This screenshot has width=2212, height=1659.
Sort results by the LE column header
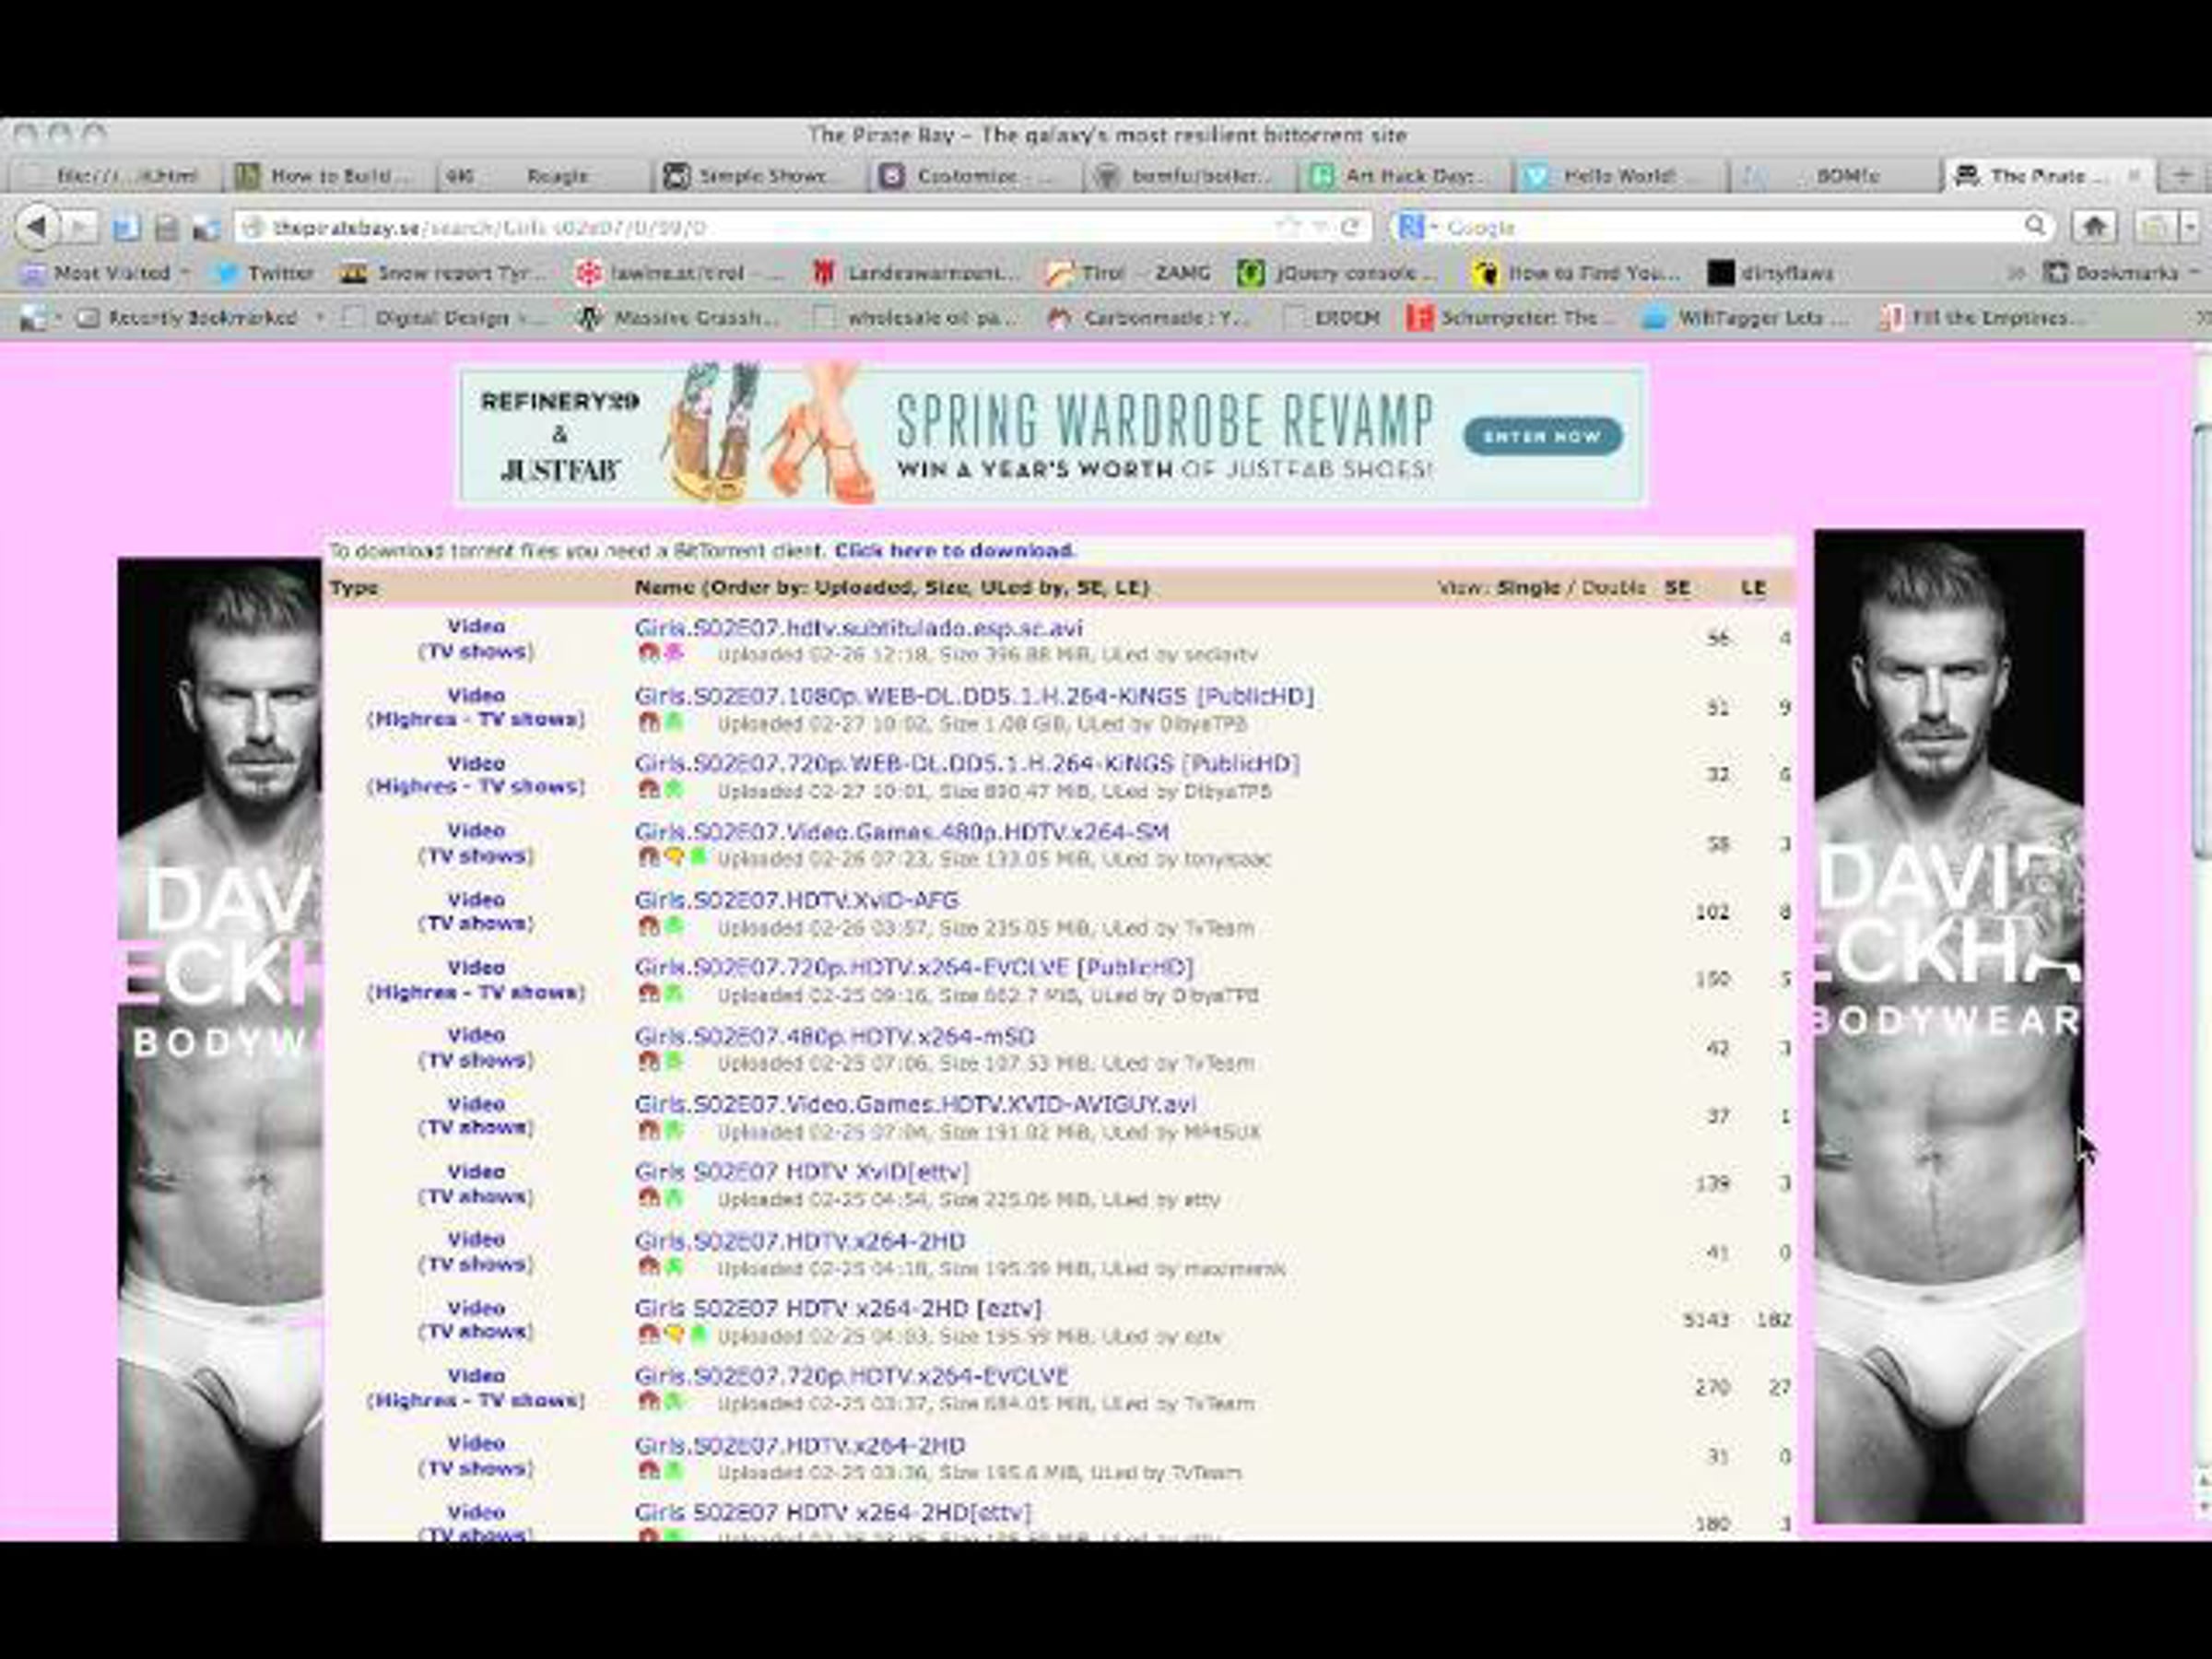coord(1753,588)
